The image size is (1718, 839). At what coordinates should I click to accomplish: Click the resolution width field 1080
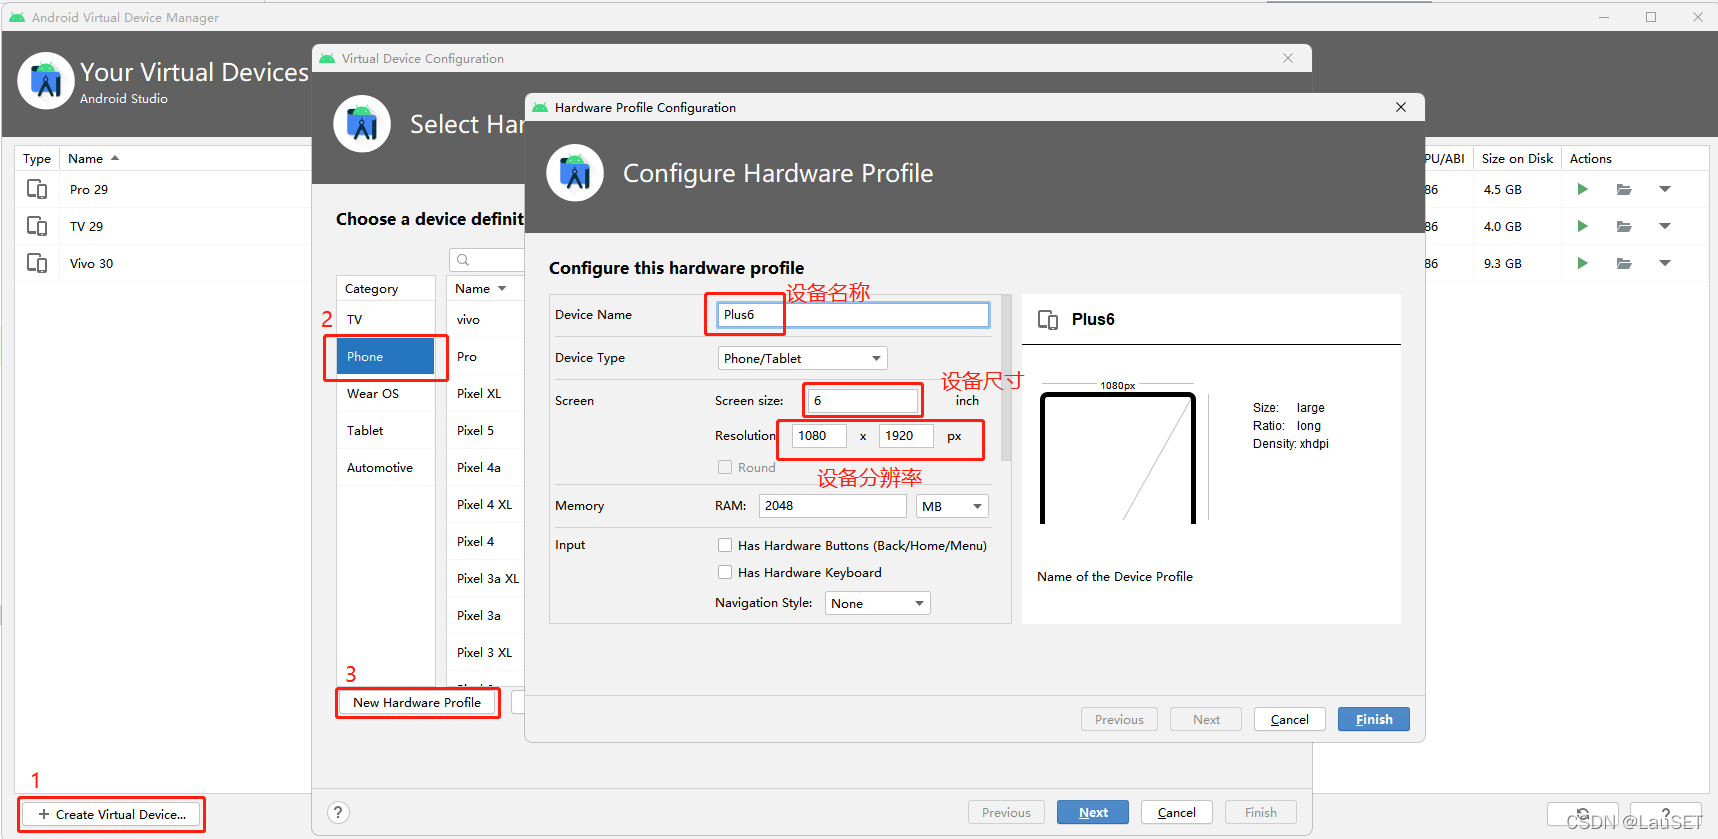[819, 436]
